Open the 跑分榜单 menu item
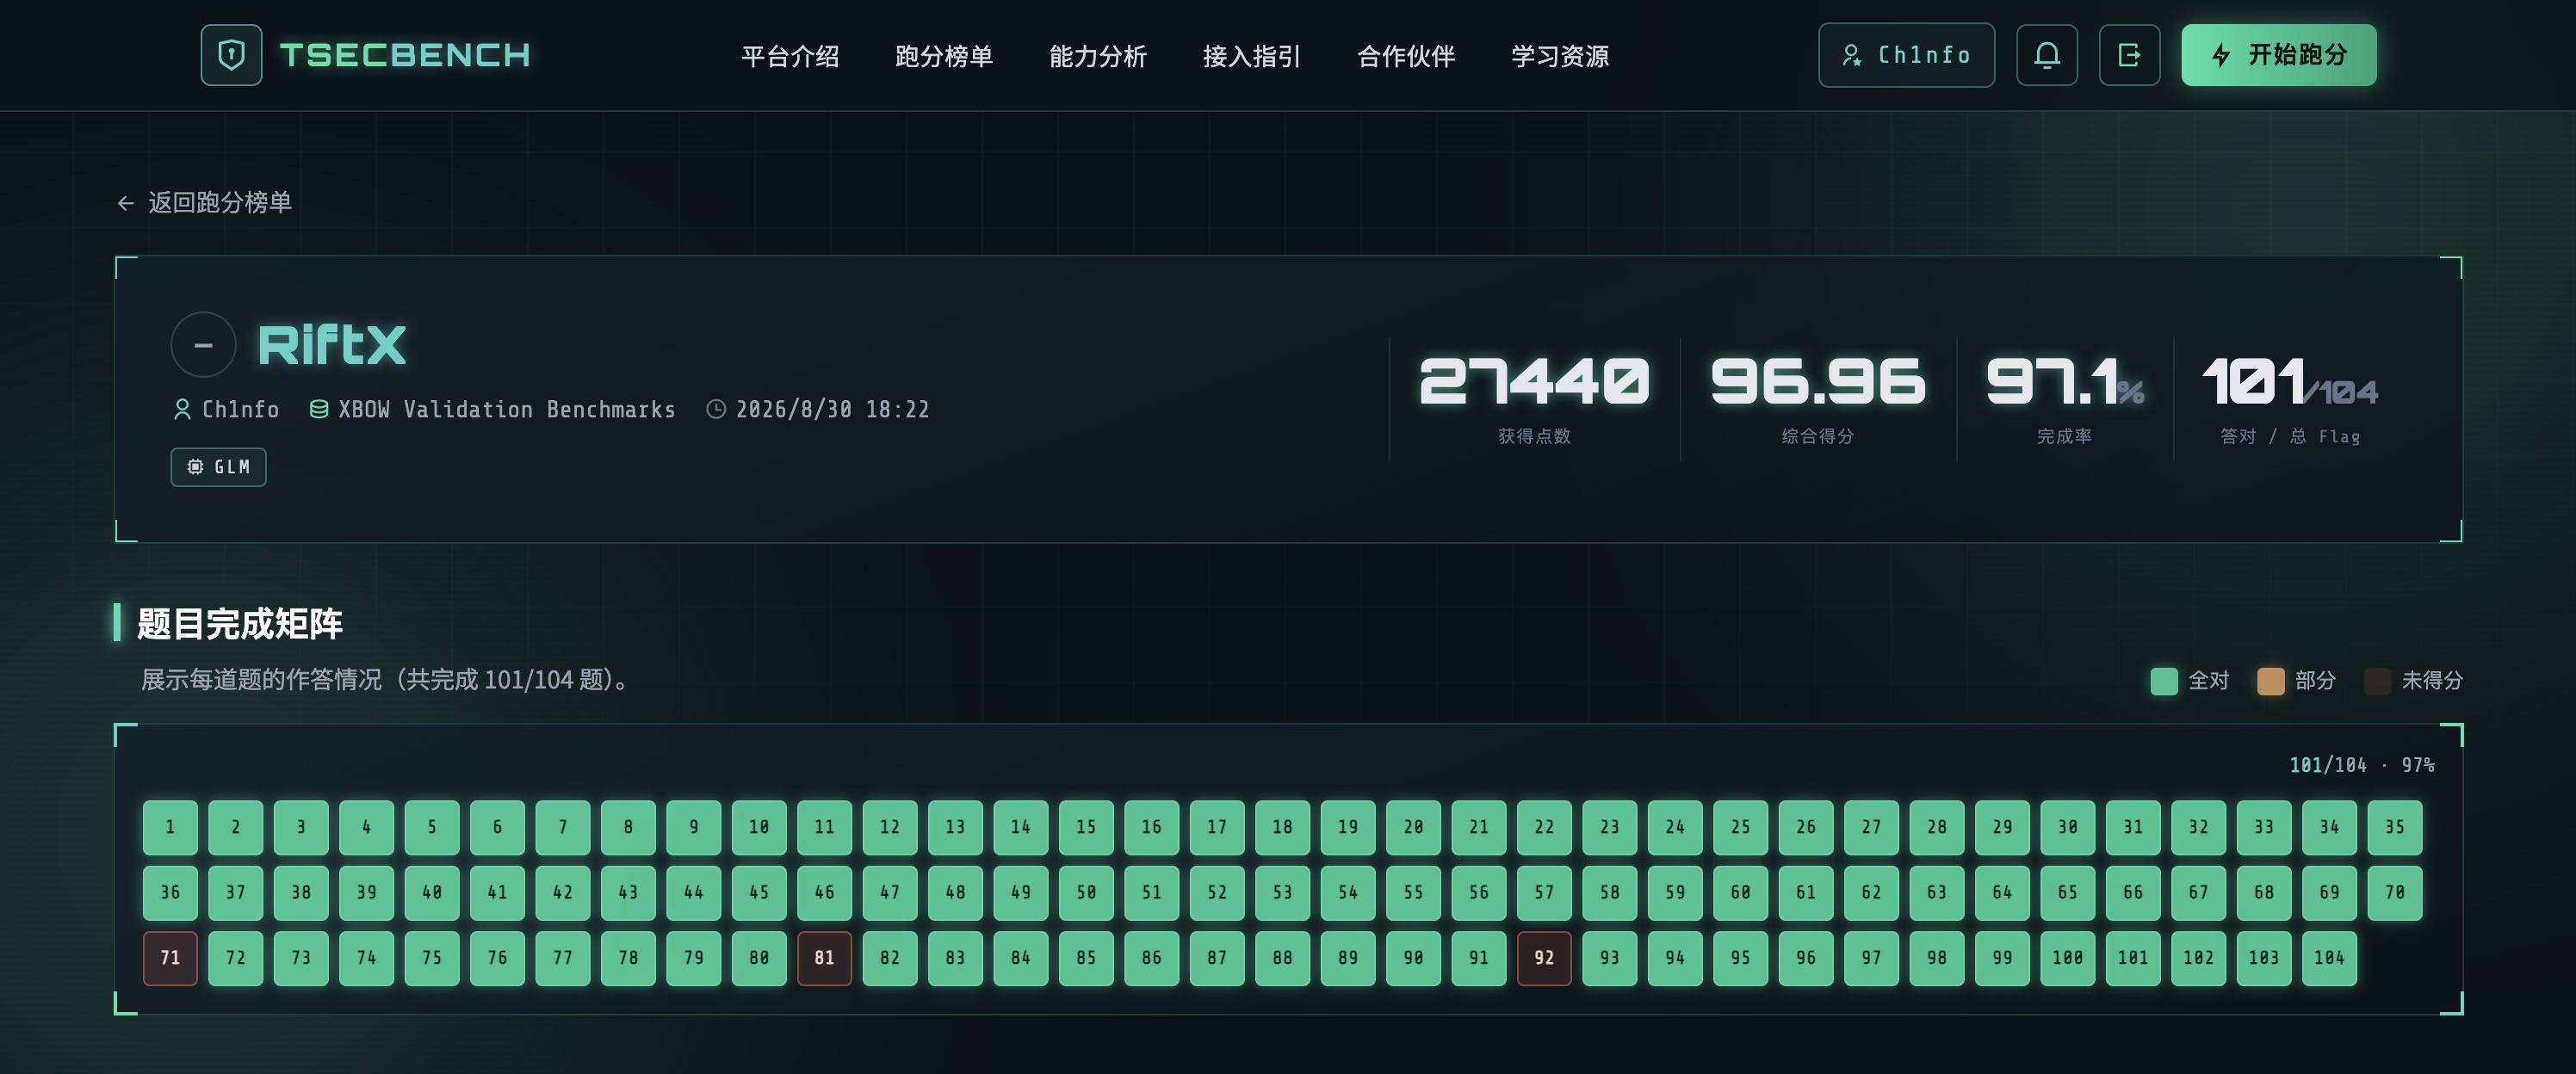This screenshot has height=1074, width=2576. click(x=944, y=56)
